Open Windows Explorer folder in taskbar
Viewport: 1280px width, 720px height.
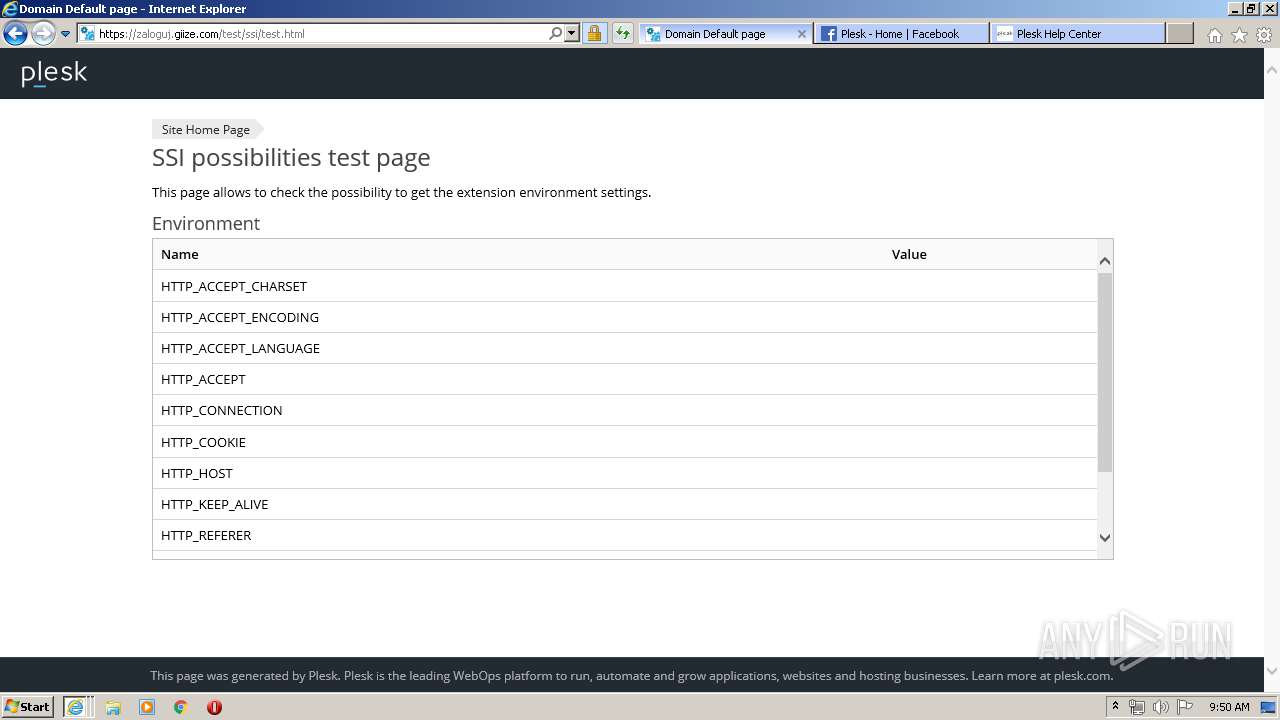[113, 707]
